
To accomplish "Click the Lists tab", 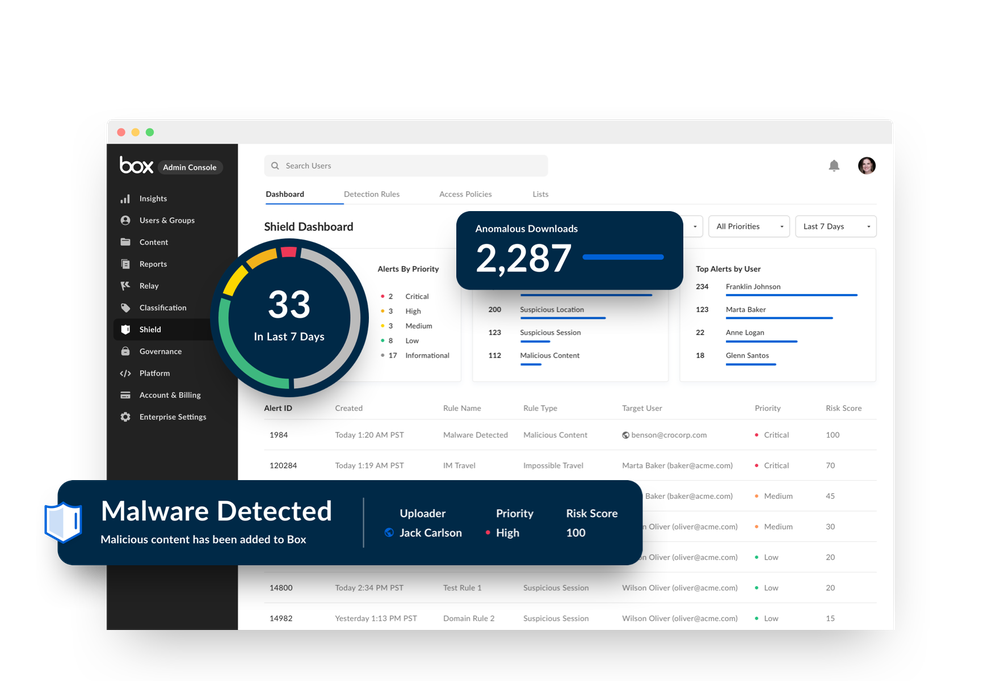I will pos(540,194).
